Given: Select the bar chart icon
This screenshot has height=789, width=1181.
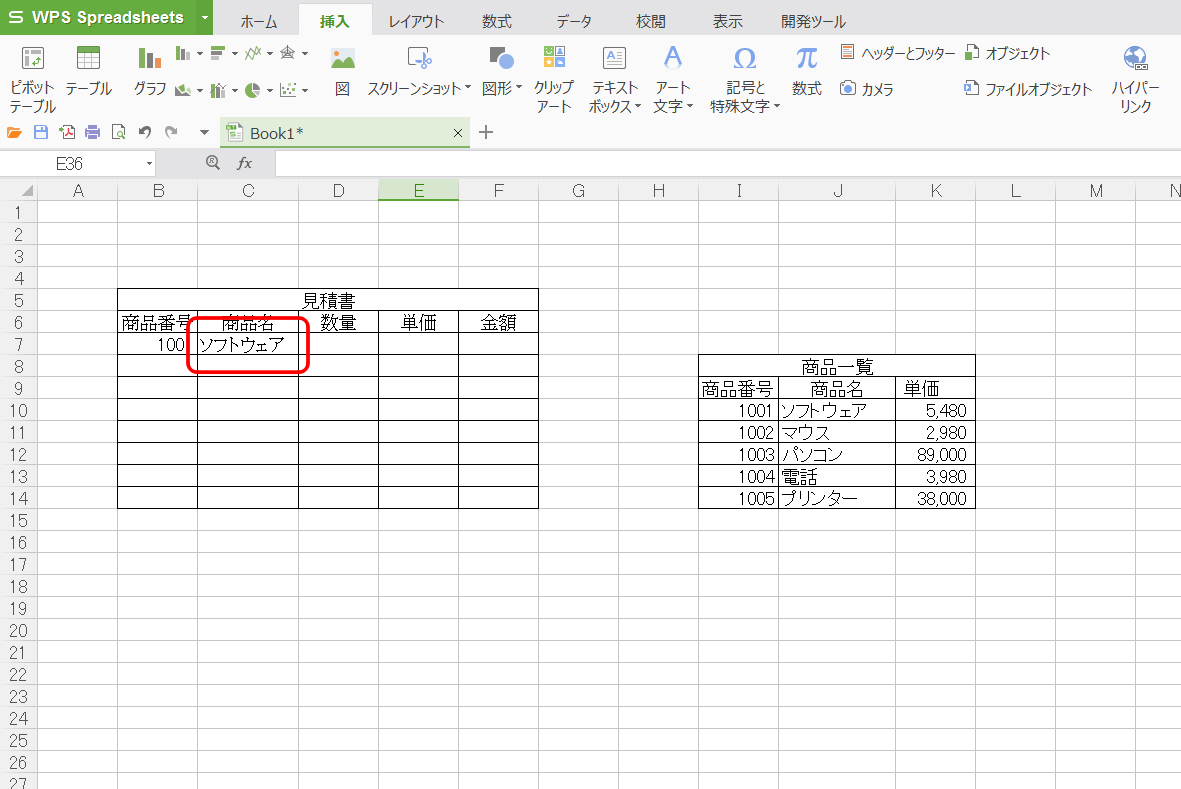Looking at the screenshot, I should (218, 53).
